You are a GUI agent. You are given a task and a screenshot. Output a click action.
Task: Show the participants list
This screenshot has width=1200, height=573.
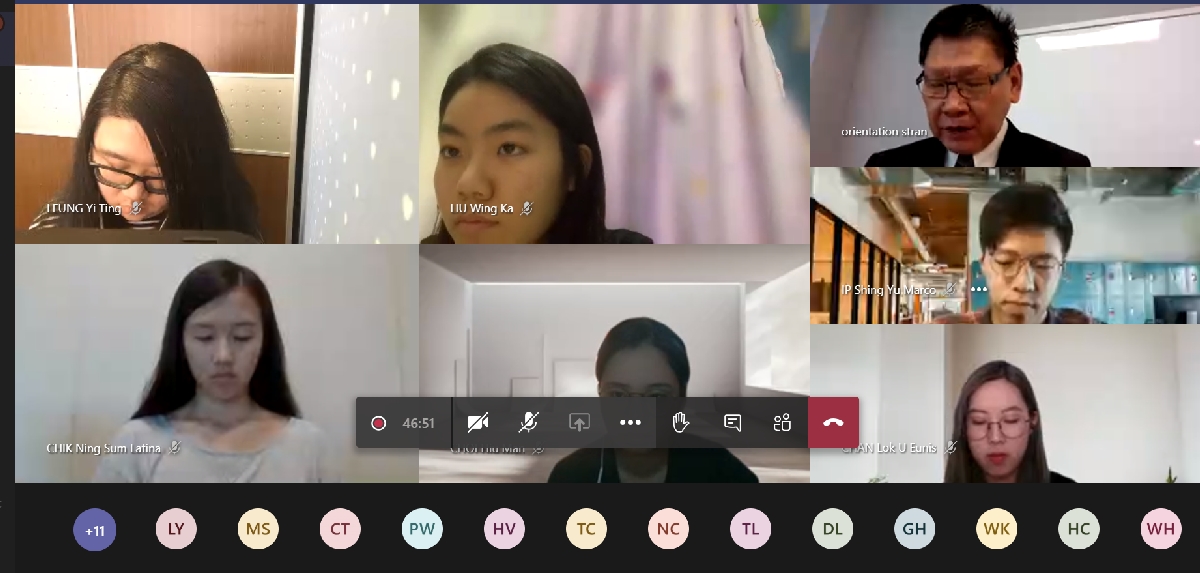click(x=782, y=423)
